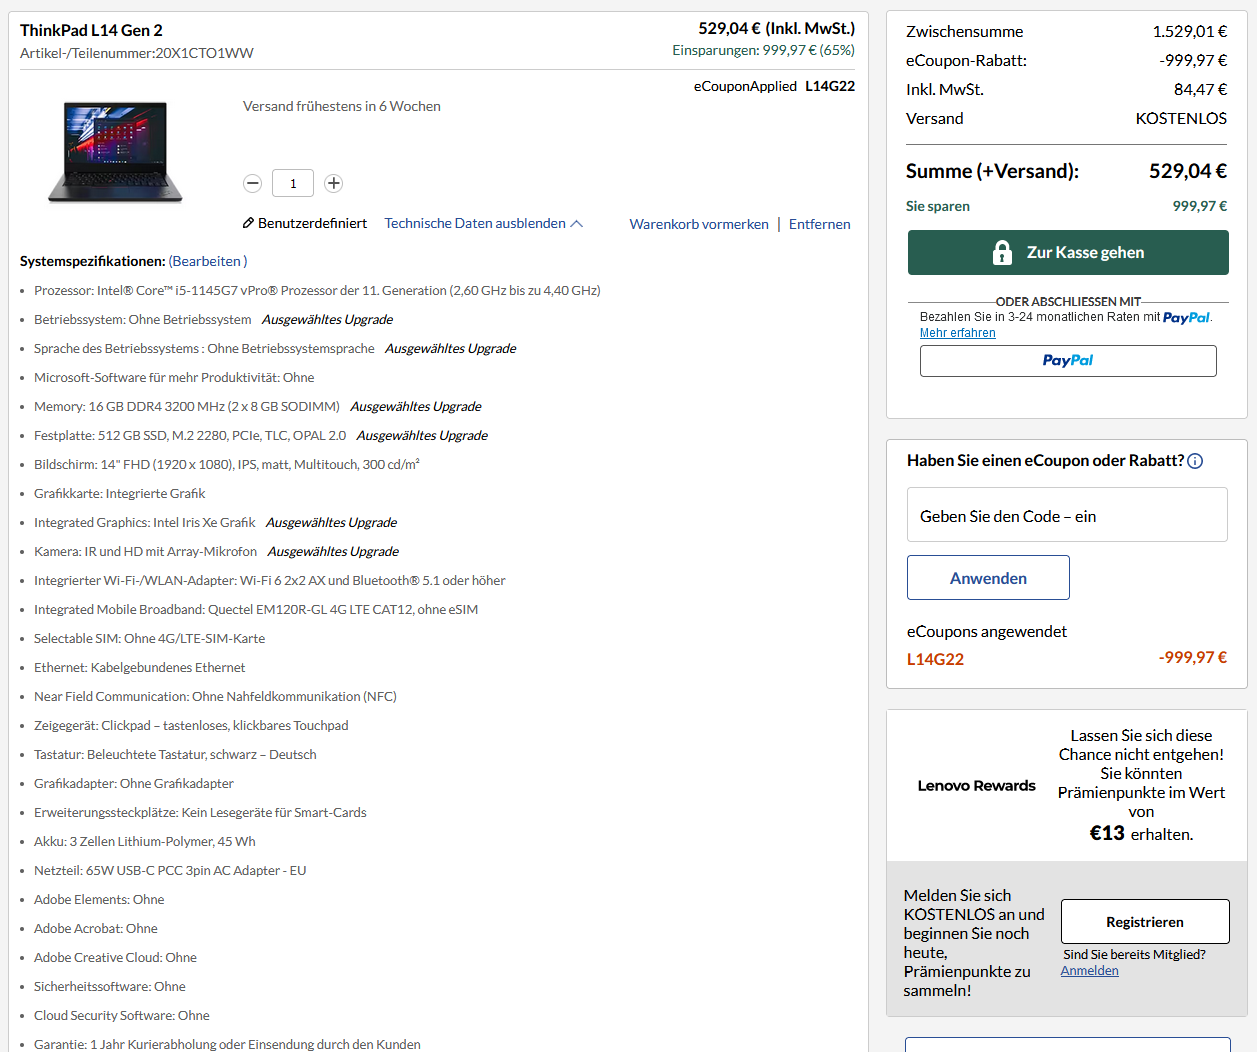Select the pencil icon next to Benutzerdefiniert
1257x1052 pixels.
click(249, 223)
